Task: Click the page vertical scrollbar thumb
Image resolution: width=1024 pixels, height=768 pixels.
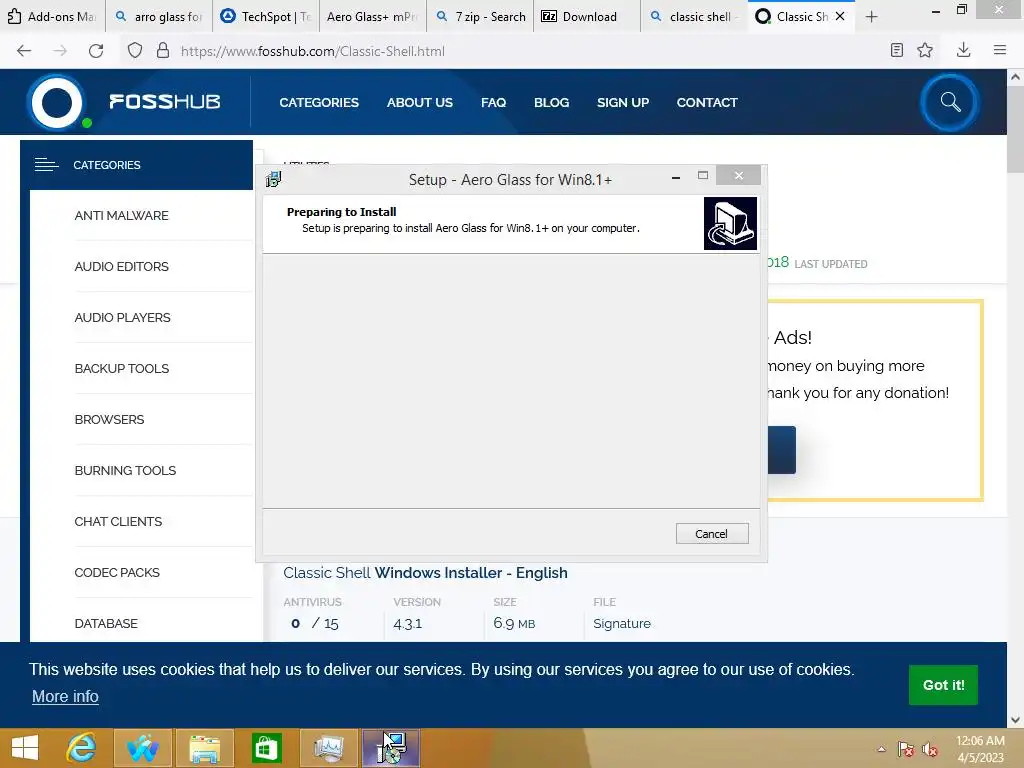Action: point(1015,129)
